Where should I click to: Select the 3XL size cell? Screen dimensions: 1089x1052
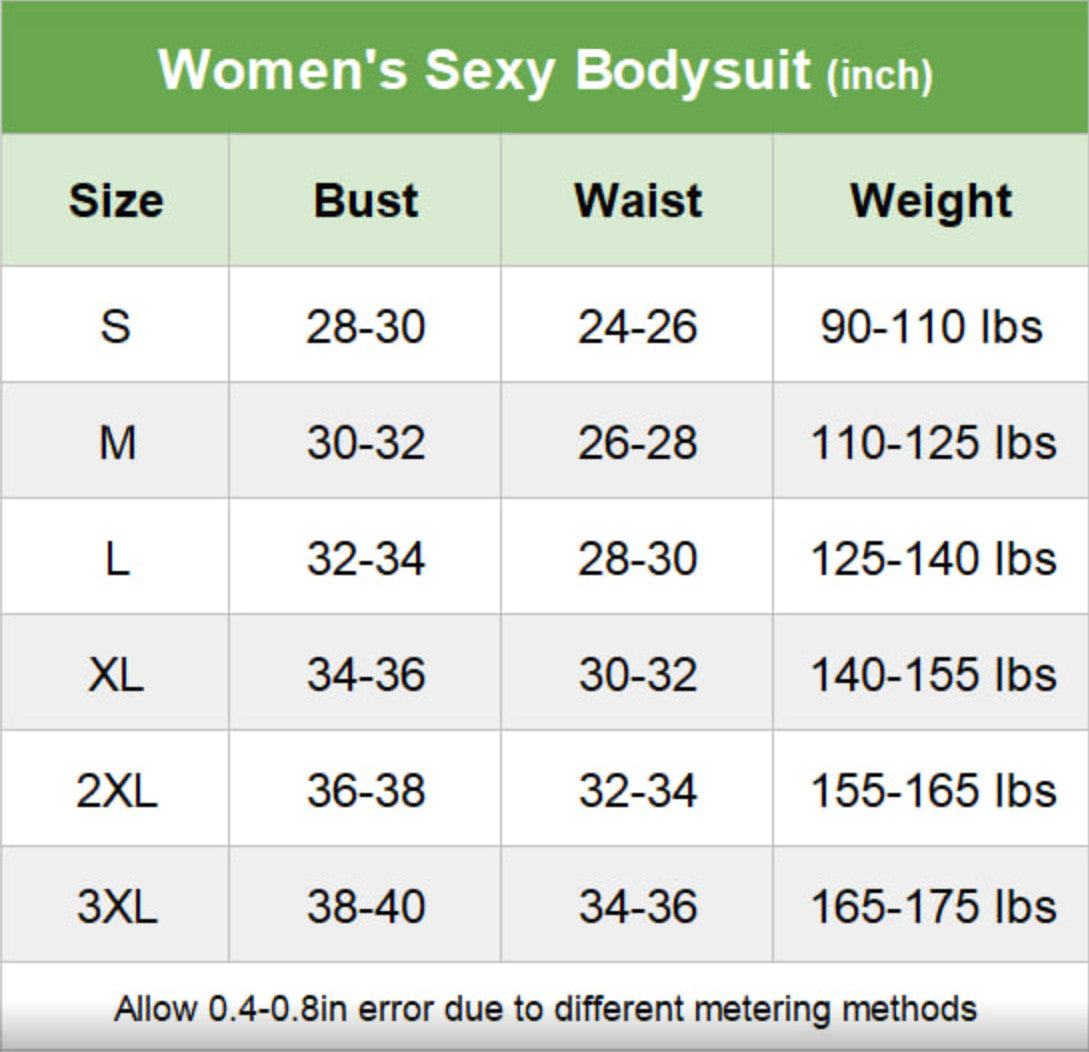coord(116,907)
